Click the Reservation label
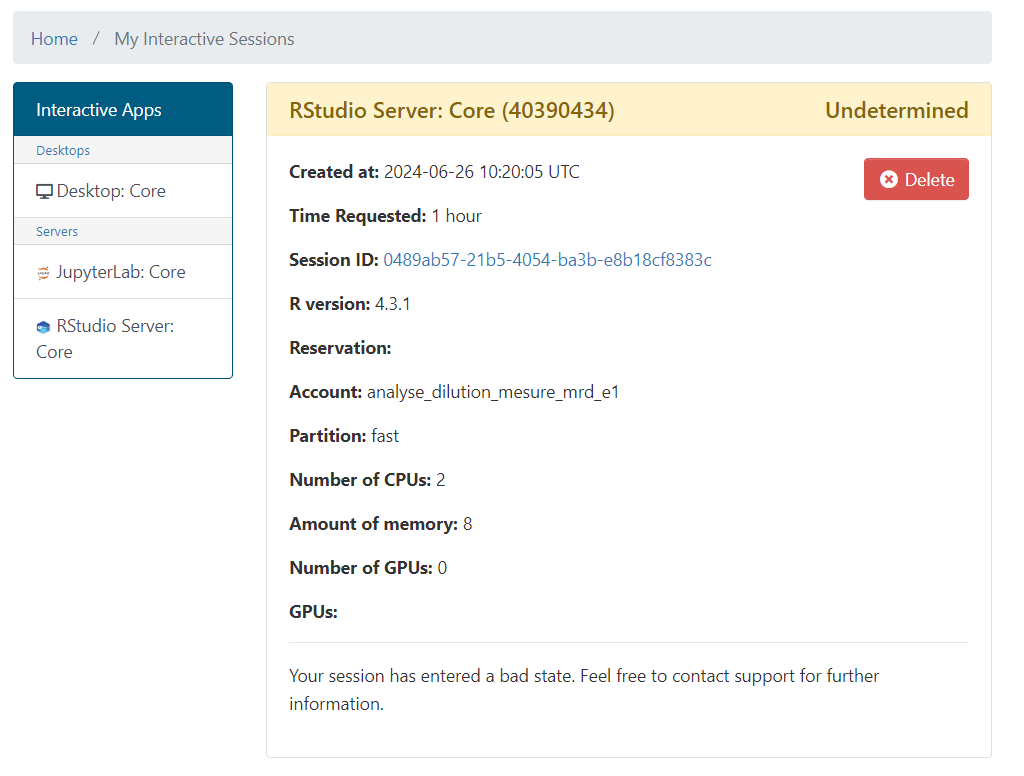The image size is (1024, 776). pyautogui.click(x=340, y=348)
